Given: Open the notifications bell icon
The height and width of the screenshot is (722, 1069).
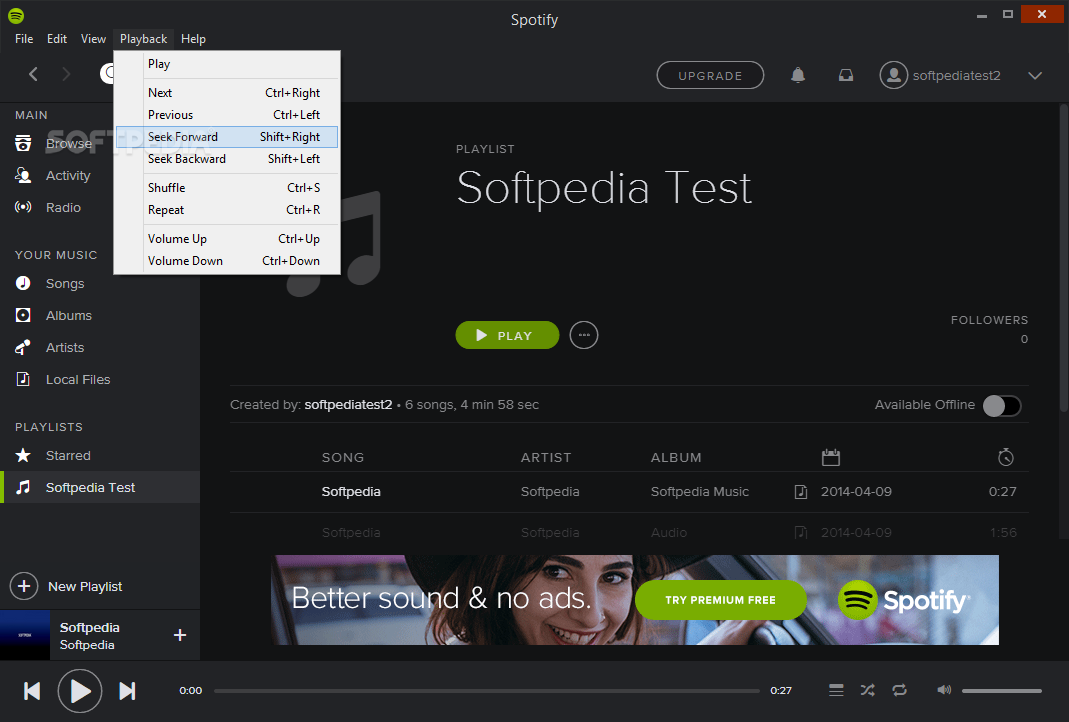Looking at the screenshot, I should pyautogui.click(x=798, y=75).
